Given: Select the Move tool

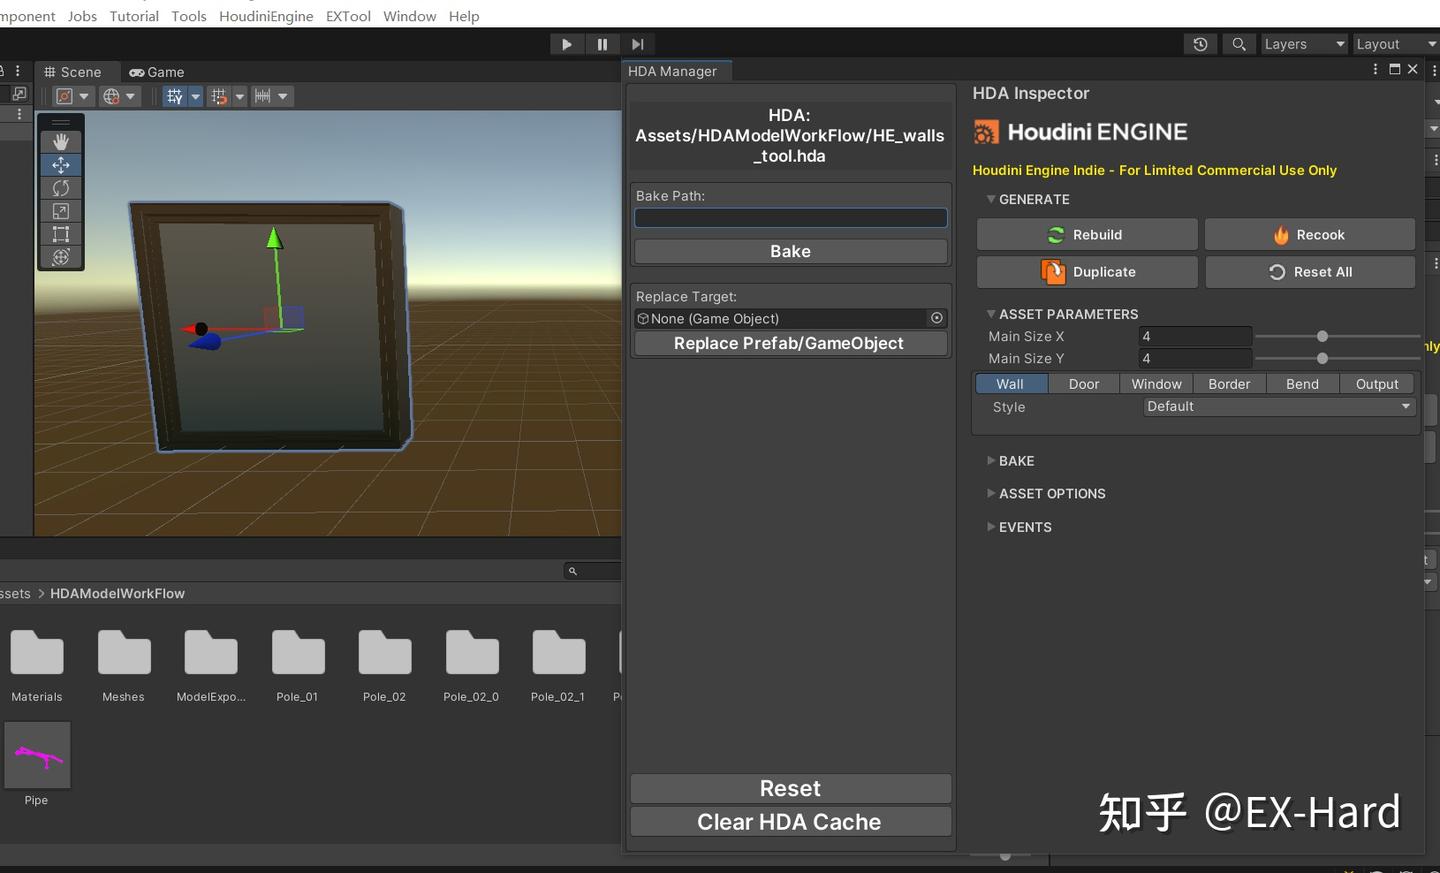Looking at the screenshot, I should pyautogui.click(x=61, y=164).
